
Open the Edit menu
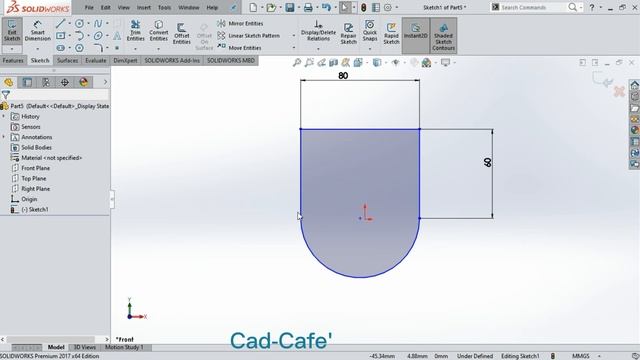105,7
